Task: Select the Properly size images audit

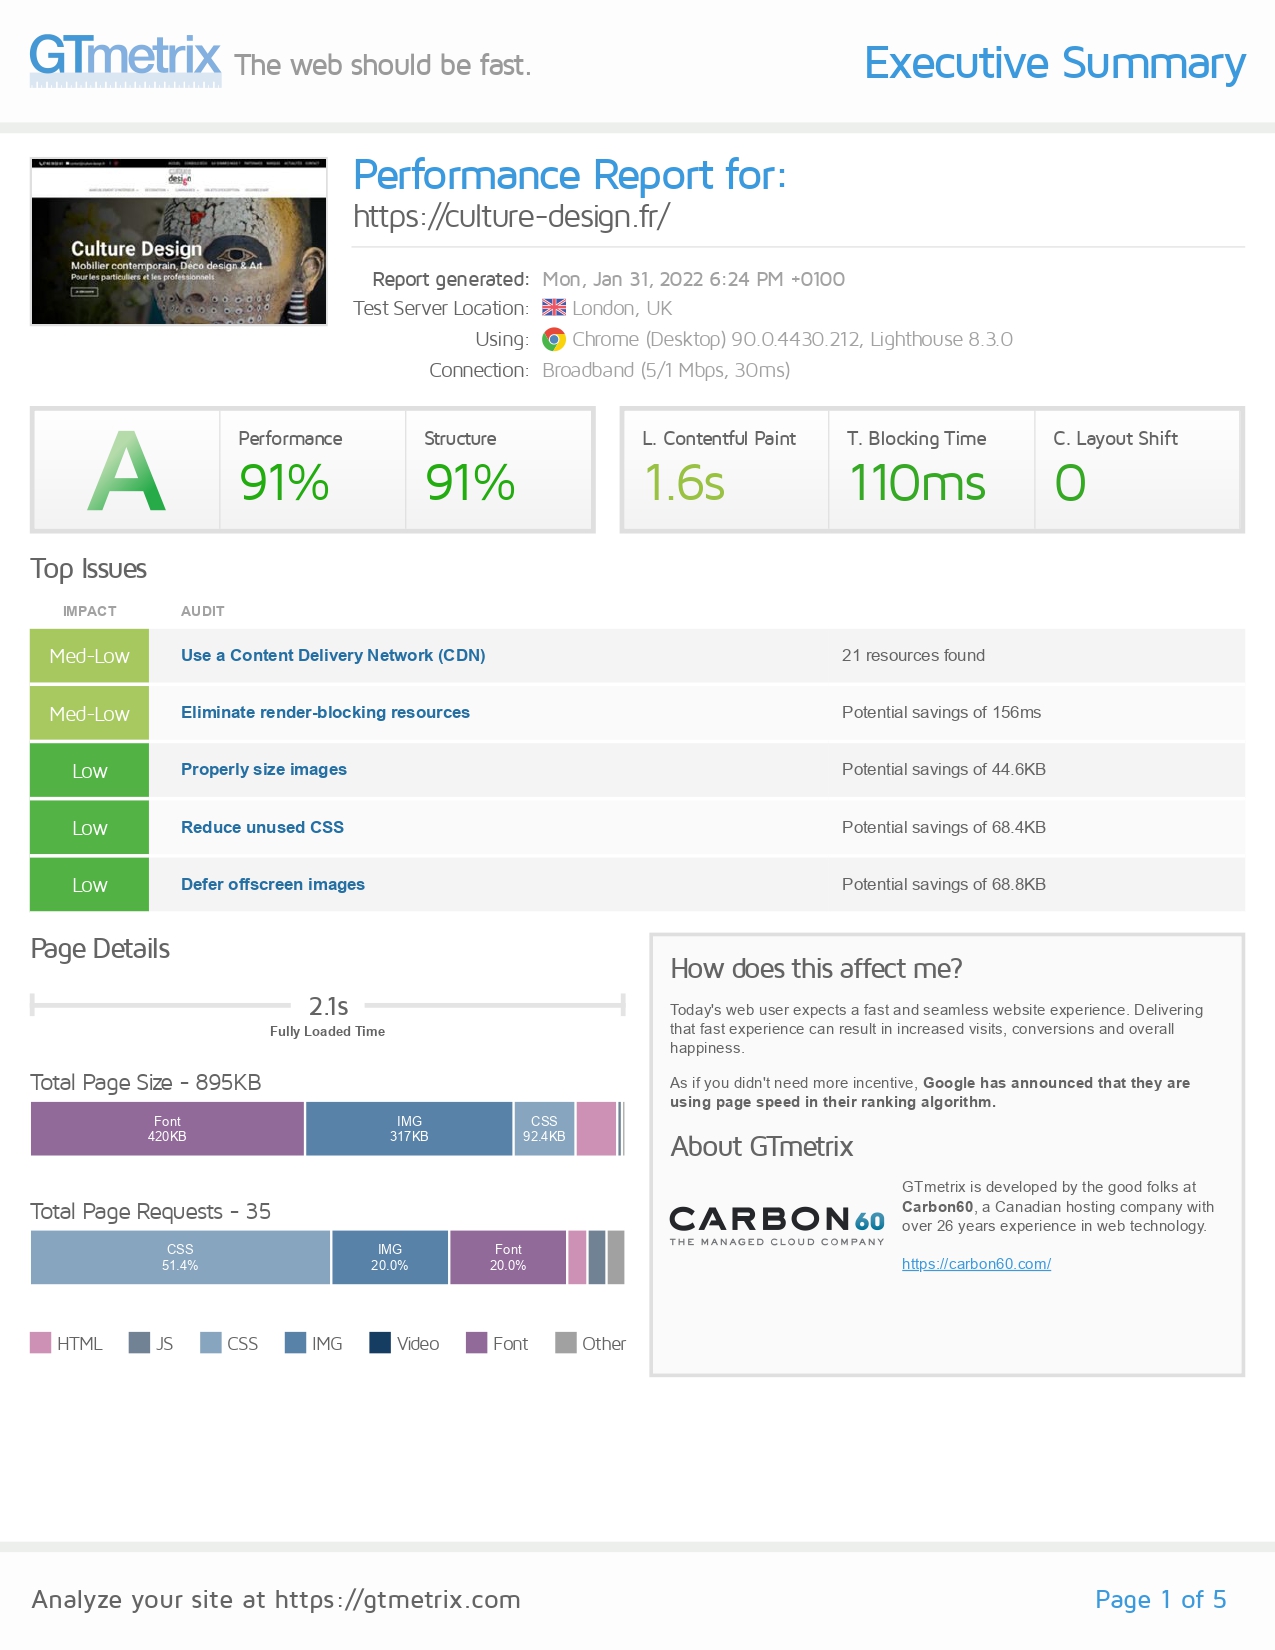Action: coord(264,770)
